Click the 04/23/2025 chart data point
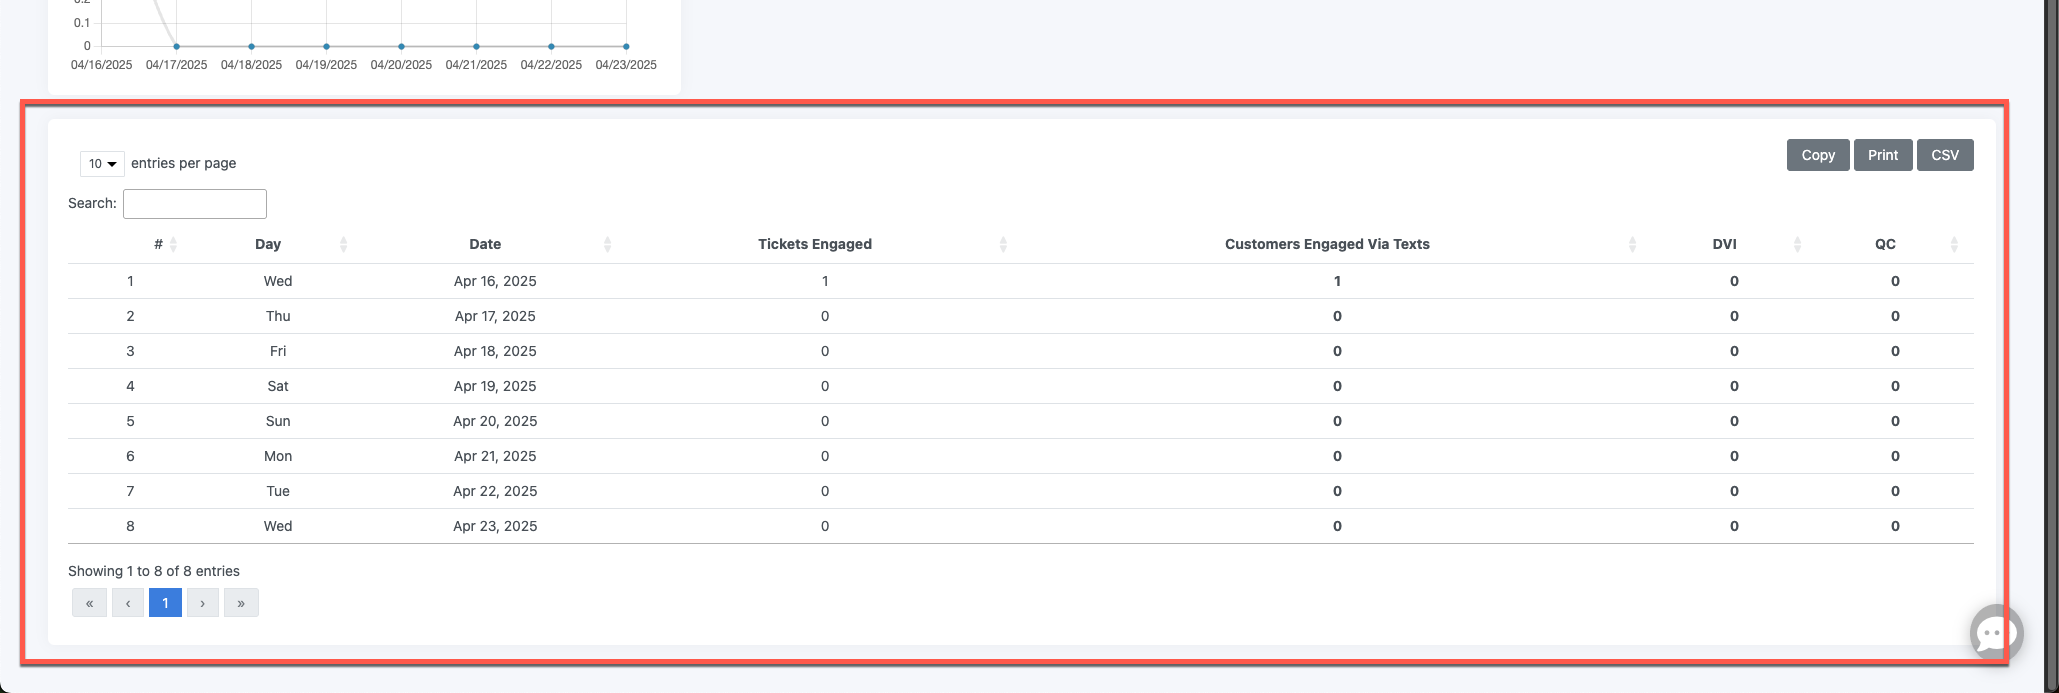Screen dimensions: 2059x693 626,46
